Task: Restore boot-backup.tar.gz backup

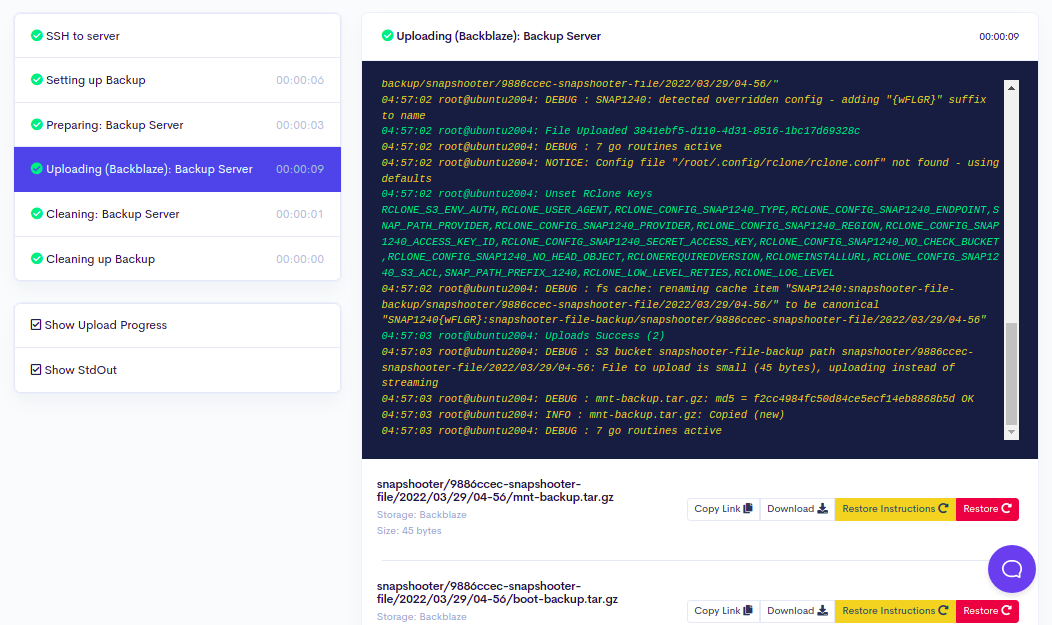Action: point(987,611)
